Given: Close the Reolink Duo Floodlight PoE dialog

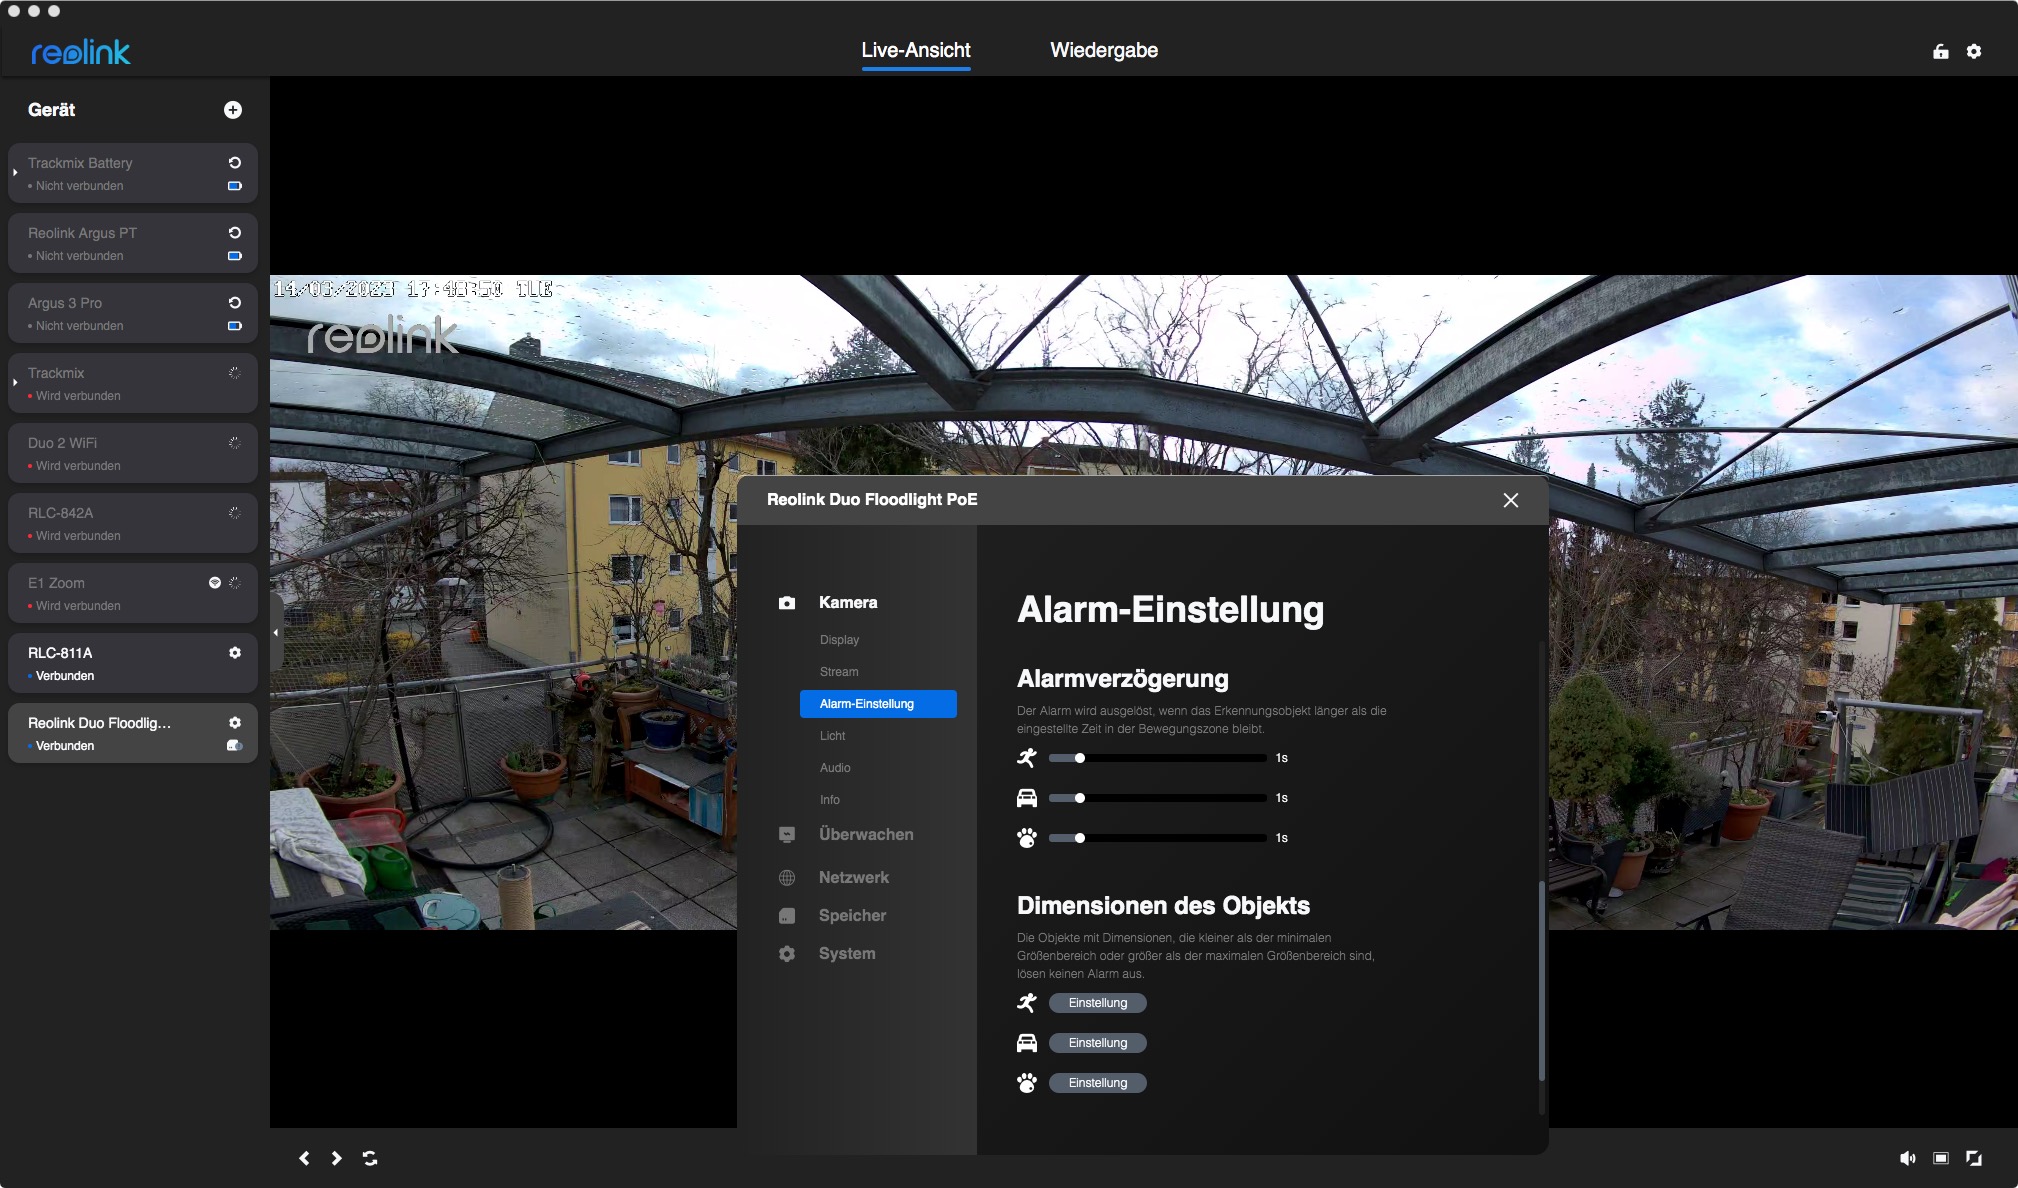Looking at the screenshot, I should (1510, 500).
